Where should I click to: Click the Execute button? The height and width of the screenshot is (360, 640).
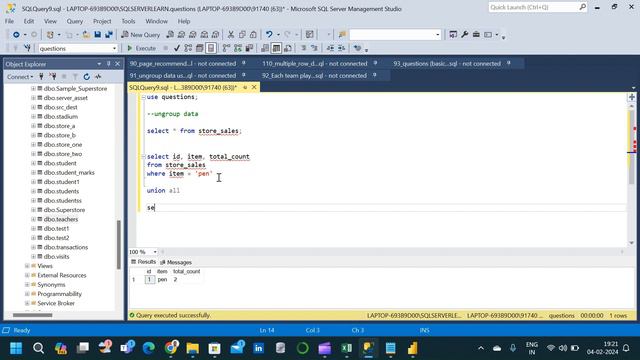tap(142, 48)
